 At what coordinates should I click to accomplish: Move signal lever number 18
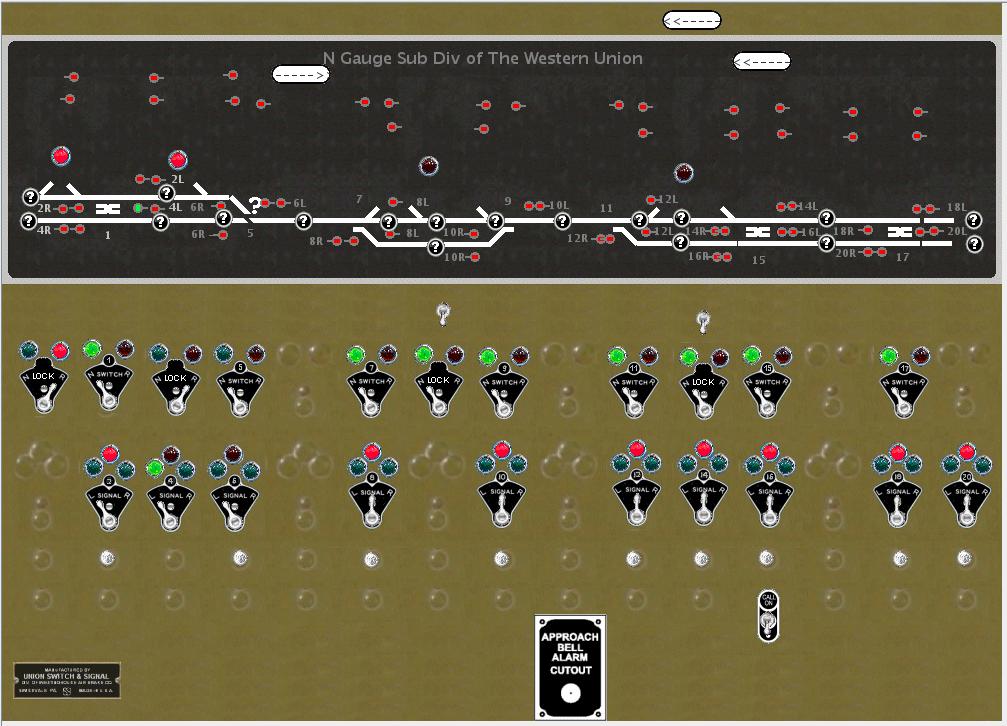tap(898, 500)
